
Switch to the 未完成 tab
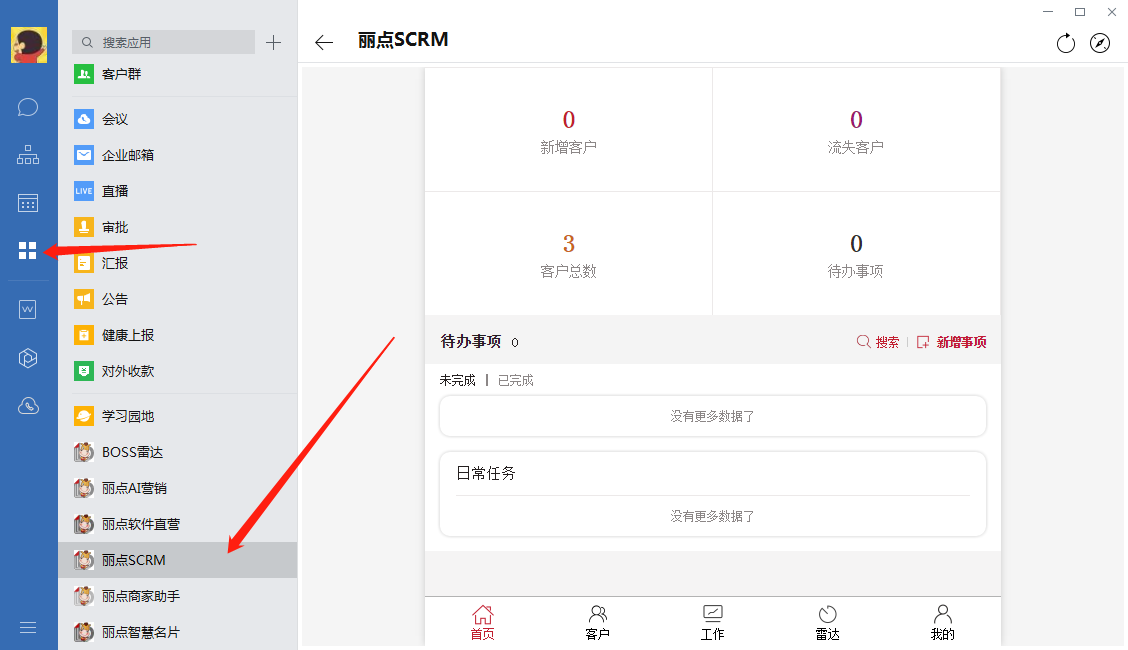[x=458, y=380]
